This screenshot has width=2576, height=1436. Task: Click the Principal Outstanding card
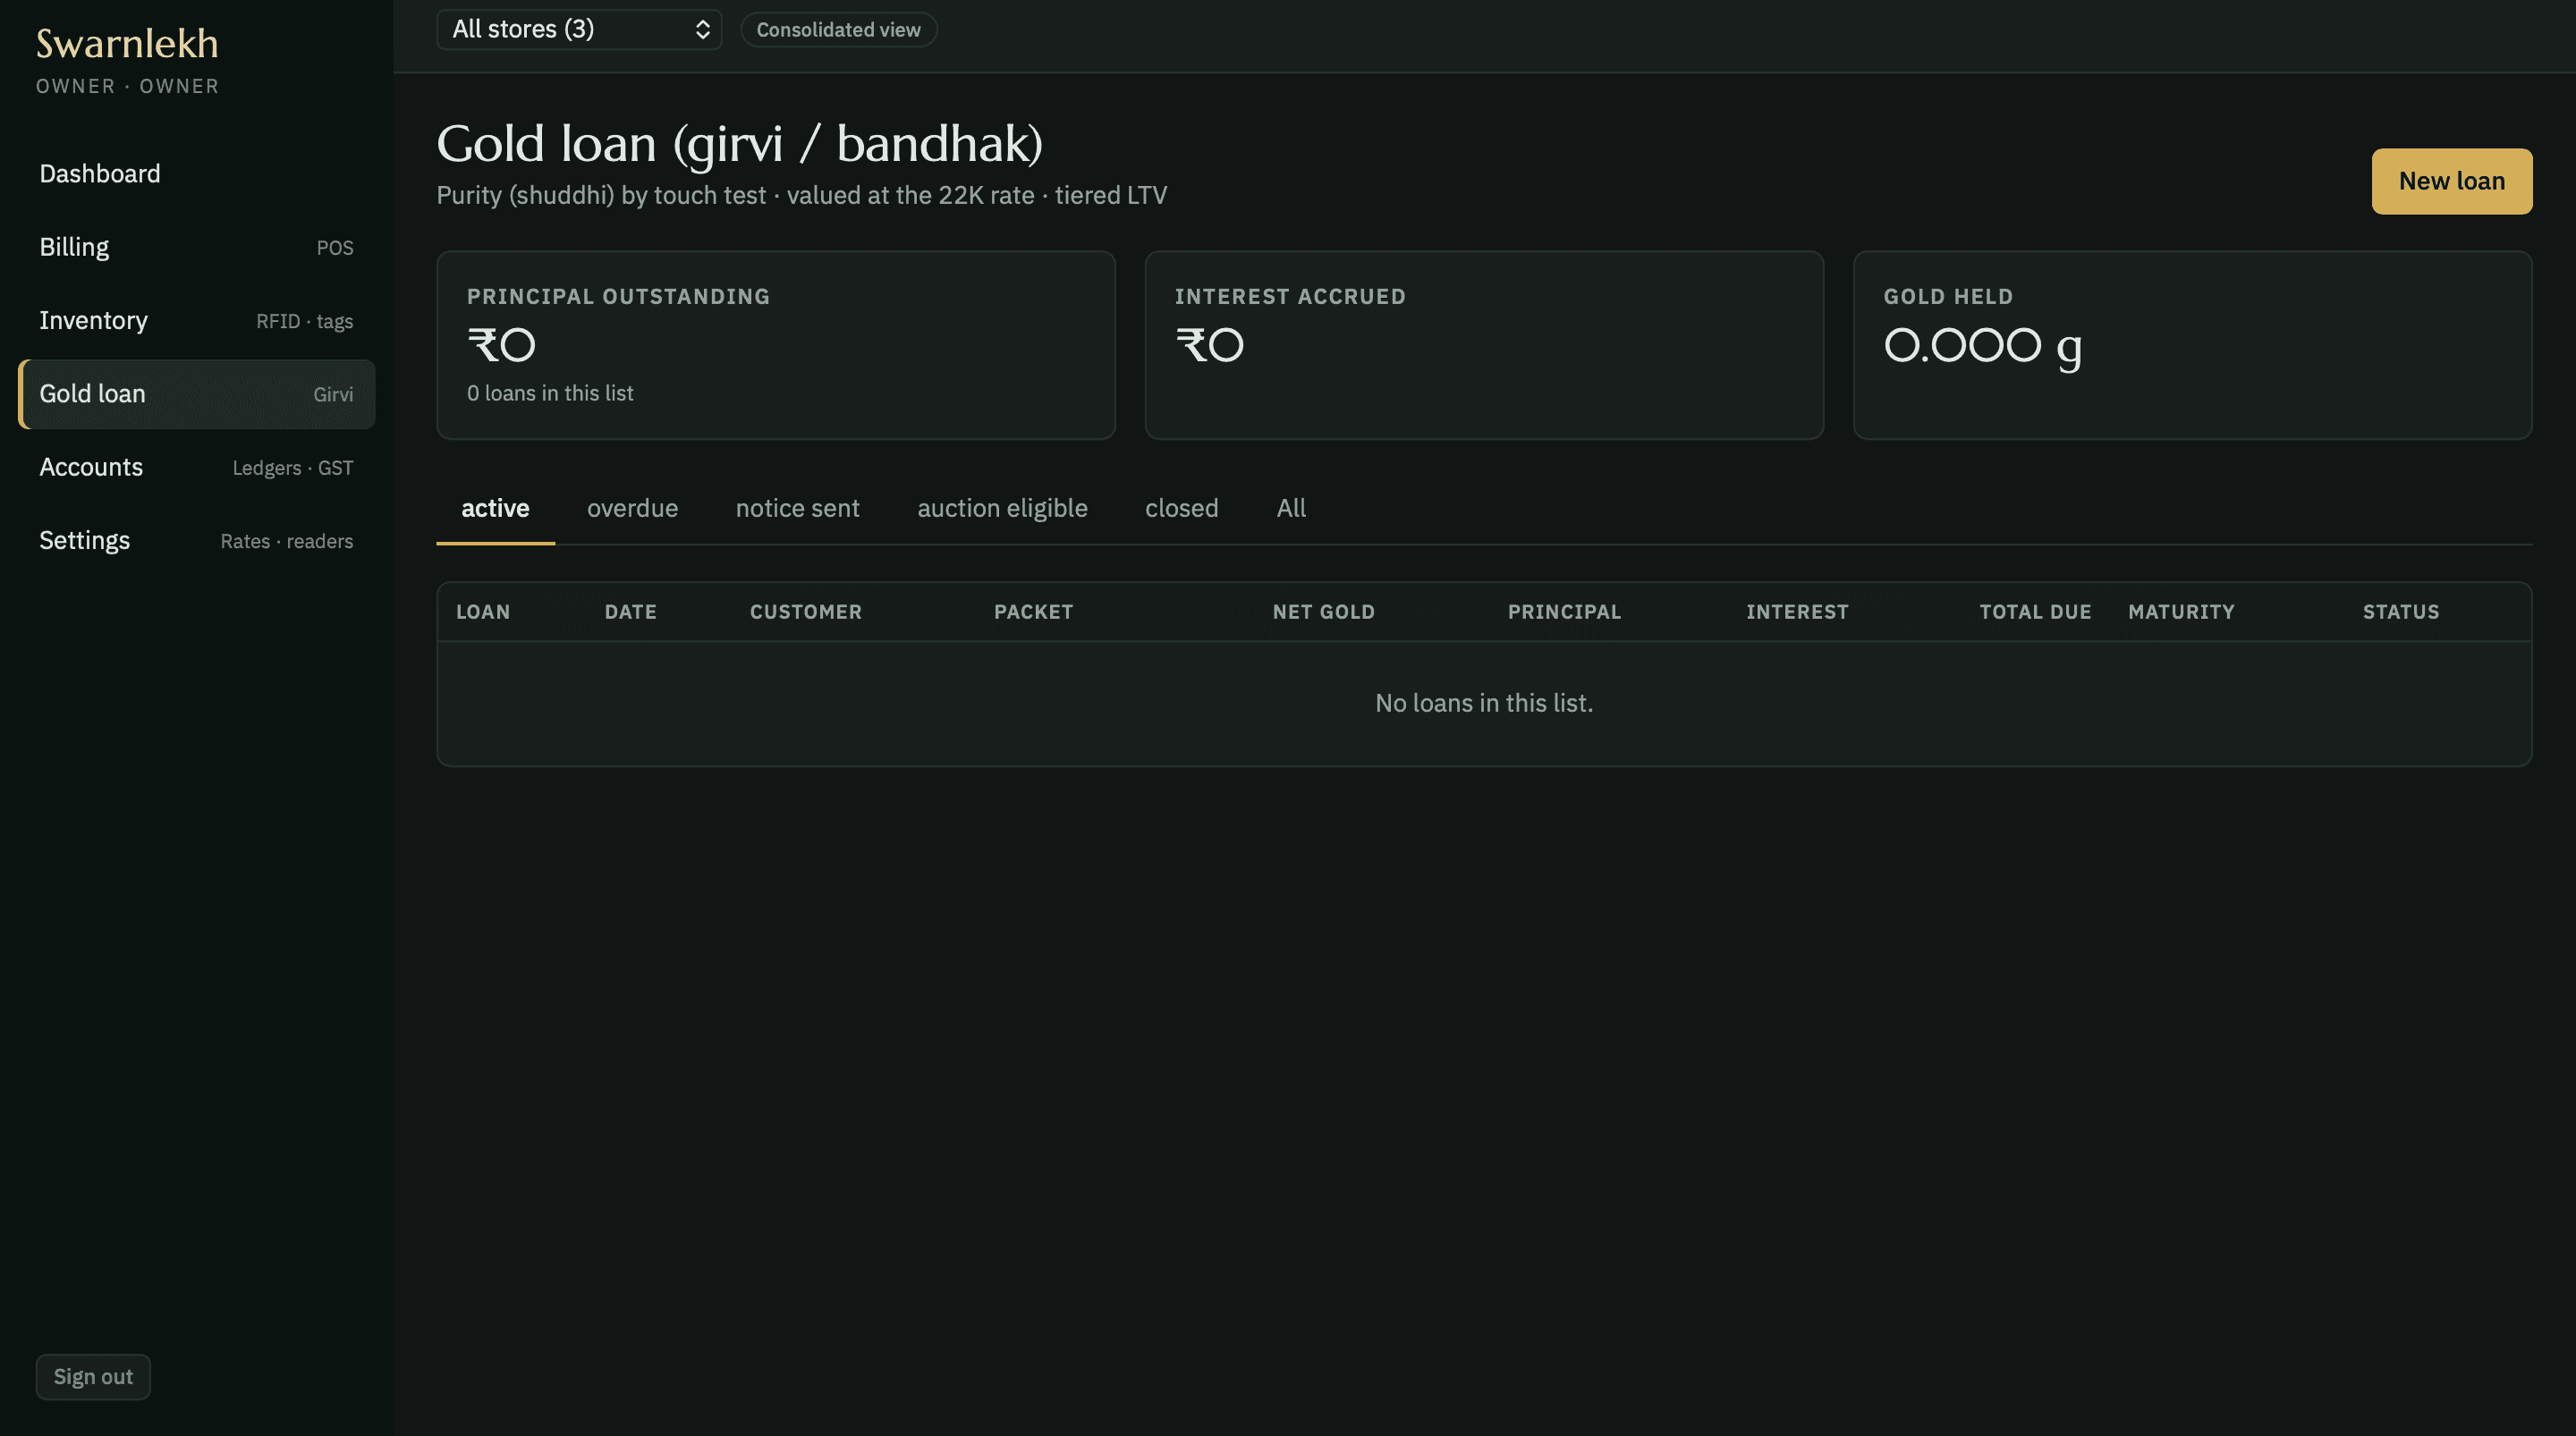click(x=775, y=345)
